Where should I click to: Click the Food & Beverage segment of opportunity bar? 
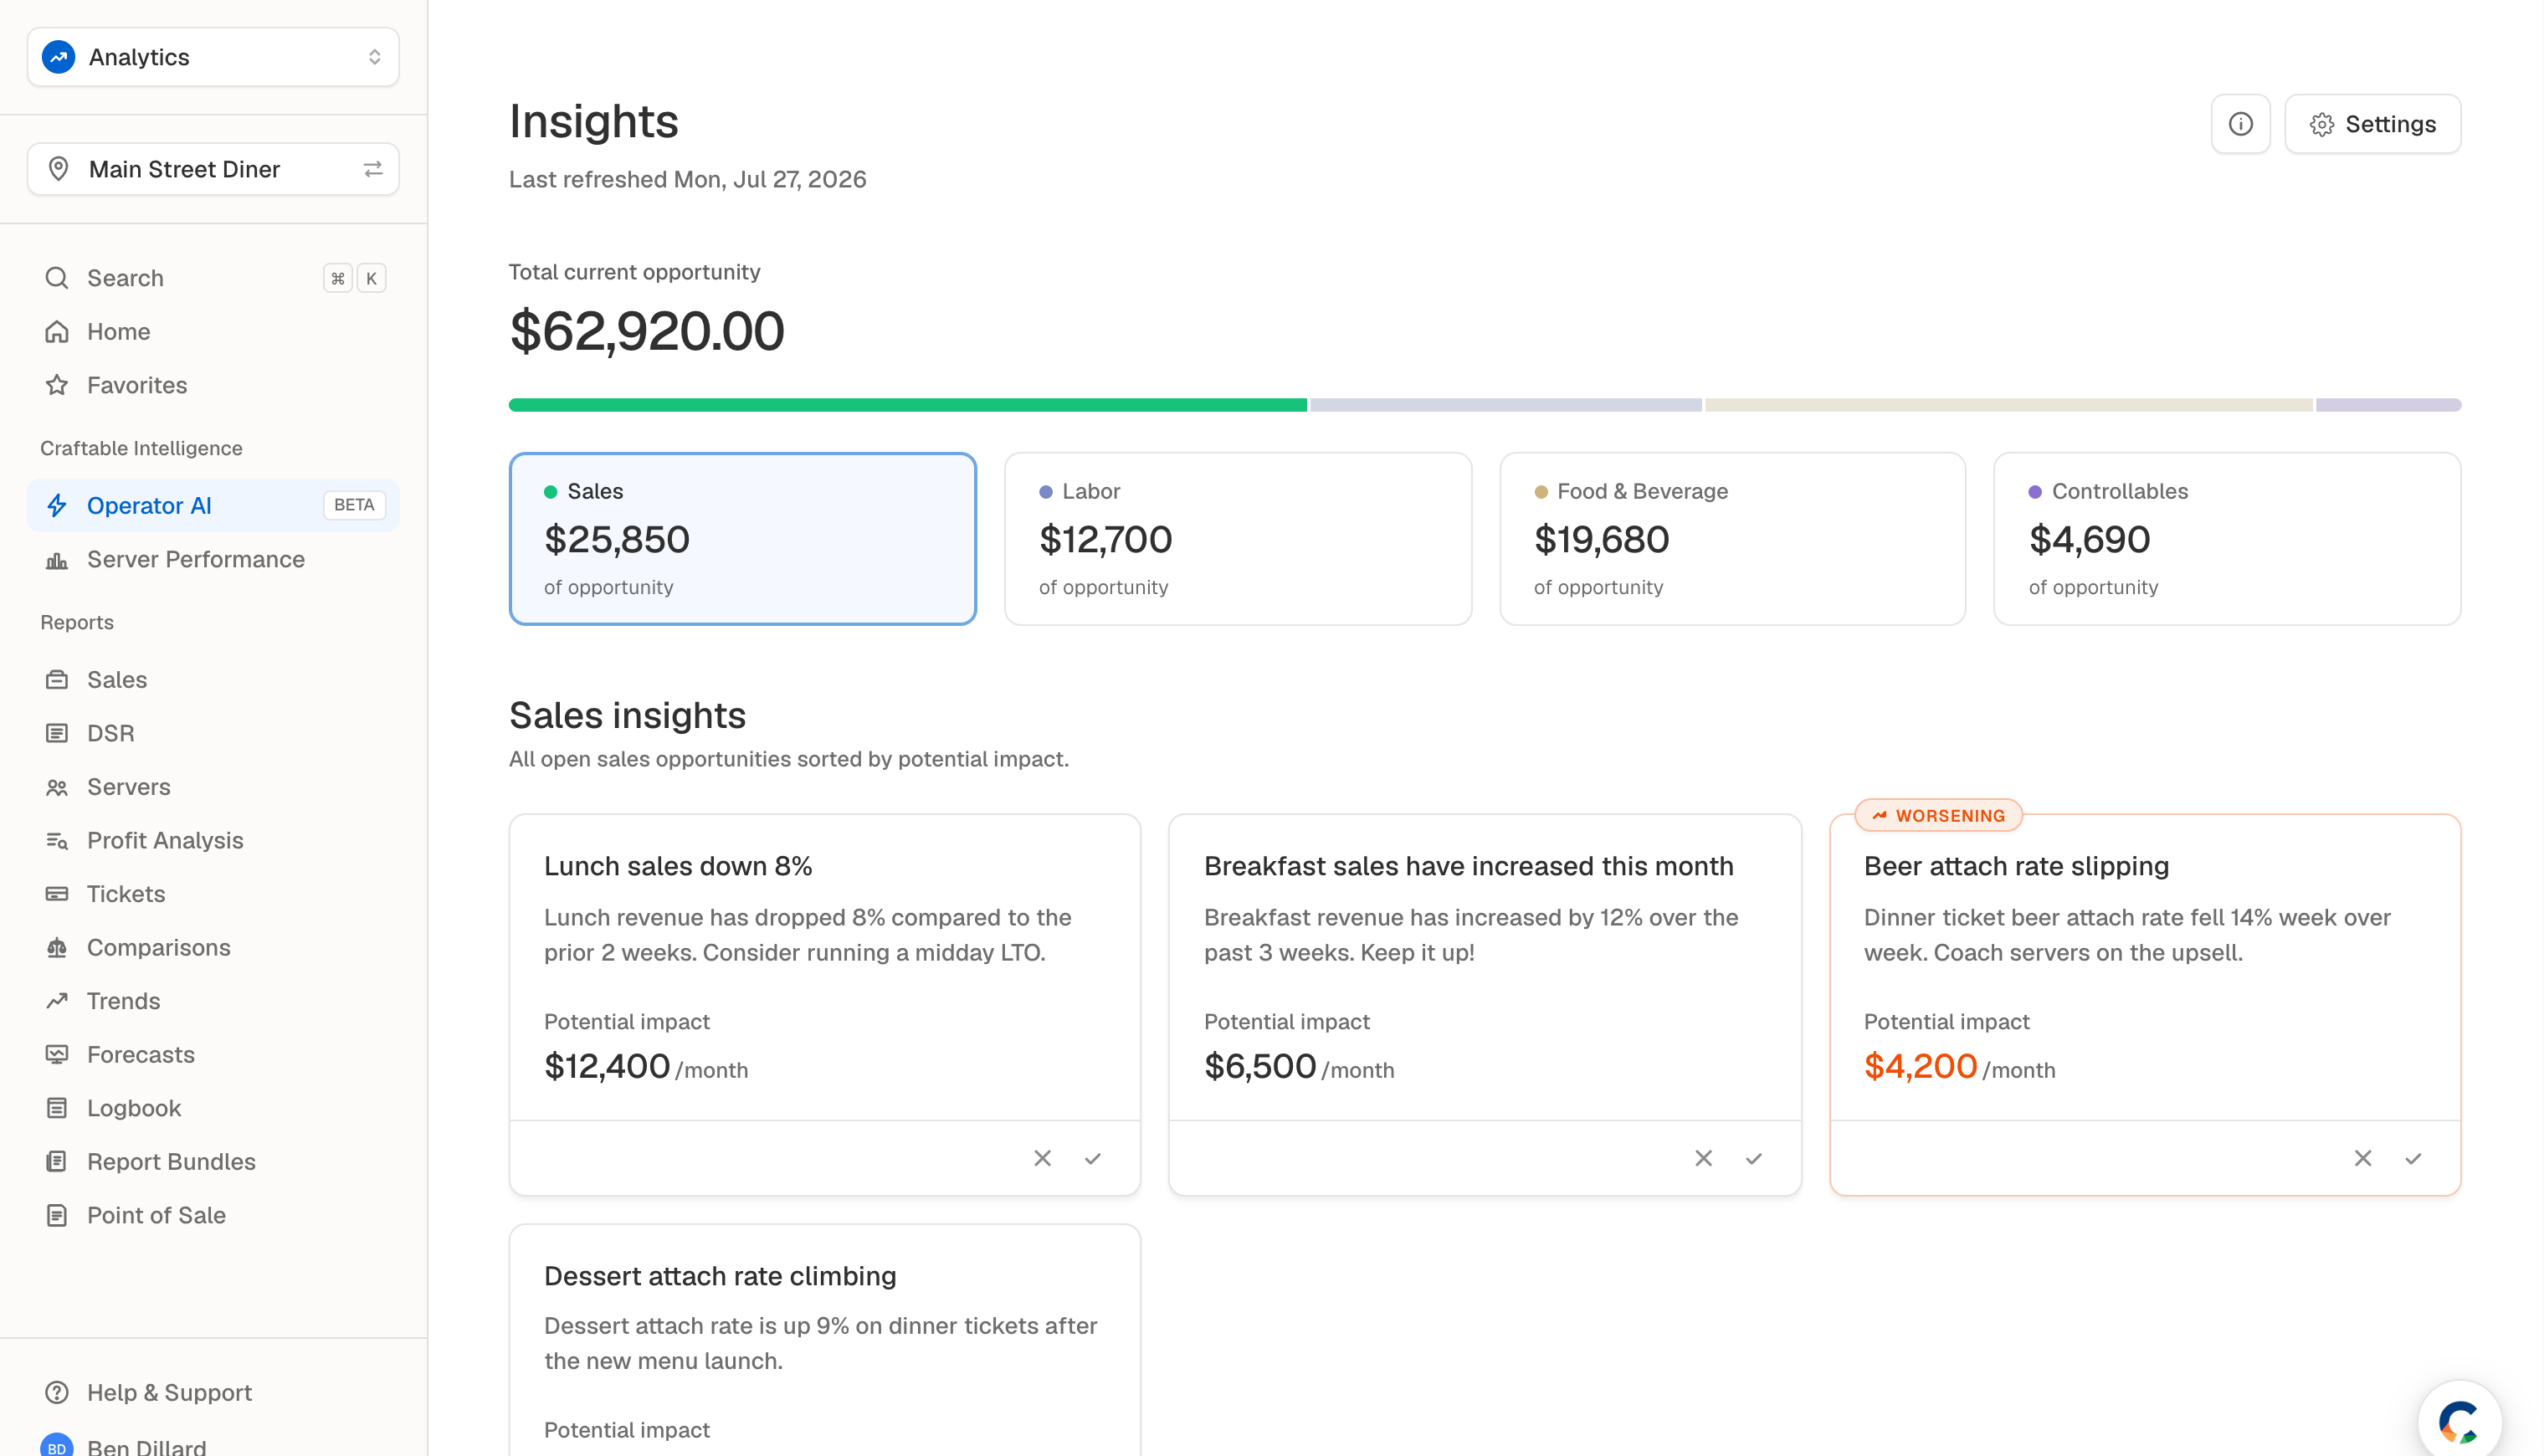[2009, 405]
